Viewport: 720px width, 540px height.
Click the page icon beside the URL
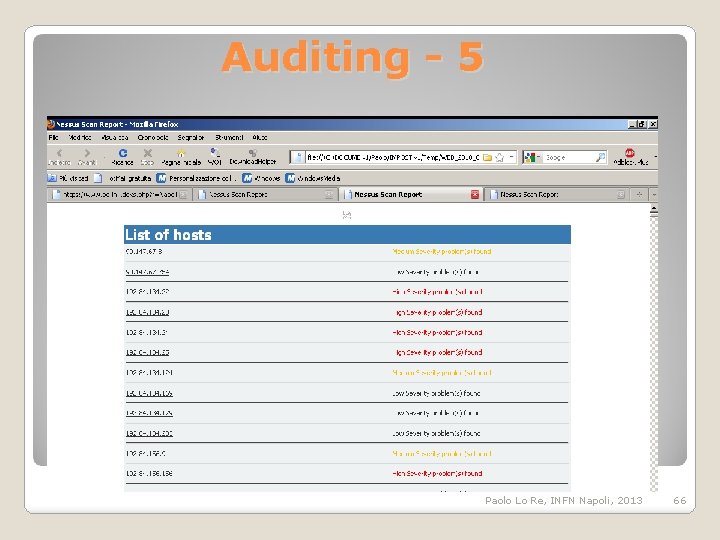point(298,158)
